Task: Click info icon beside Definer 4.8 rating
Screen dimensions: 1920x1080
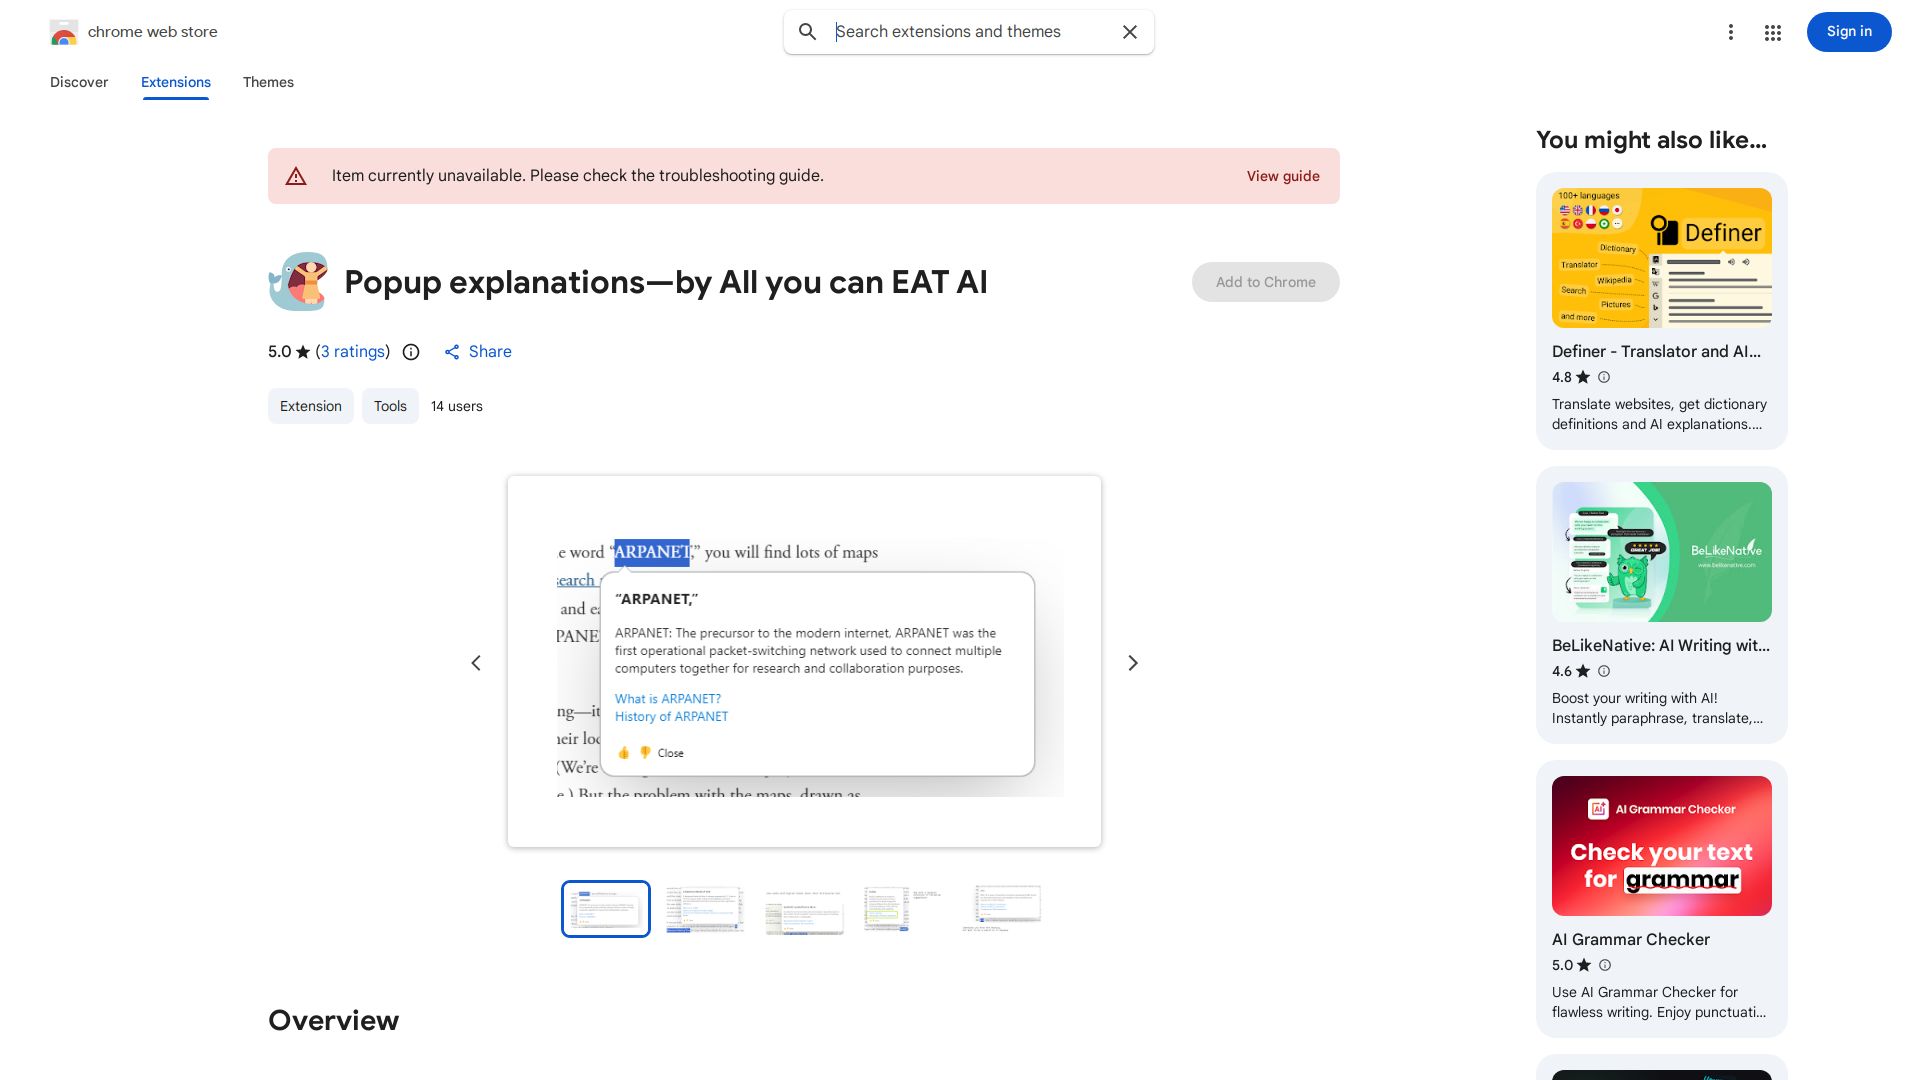Action: [x=1604, y=377]
